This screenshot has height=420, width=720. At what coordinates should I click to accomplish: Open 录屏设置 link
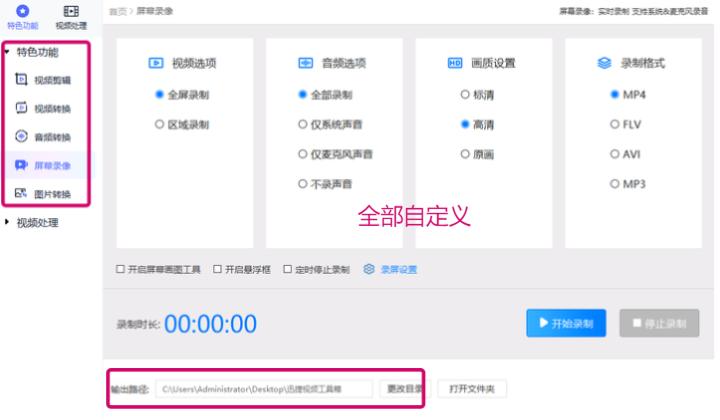[399, 269]
